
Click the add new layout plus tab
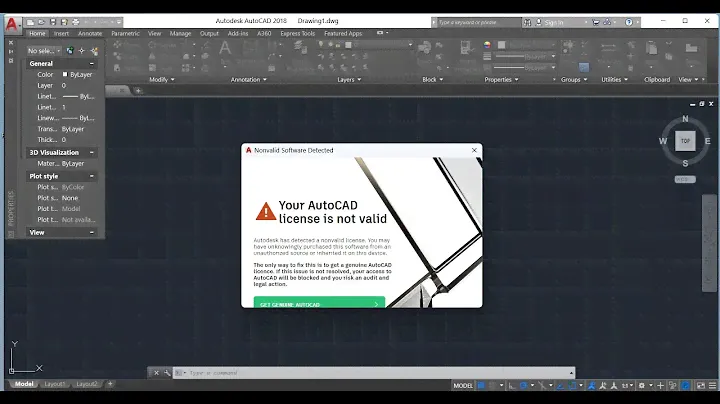pos(110,384)
